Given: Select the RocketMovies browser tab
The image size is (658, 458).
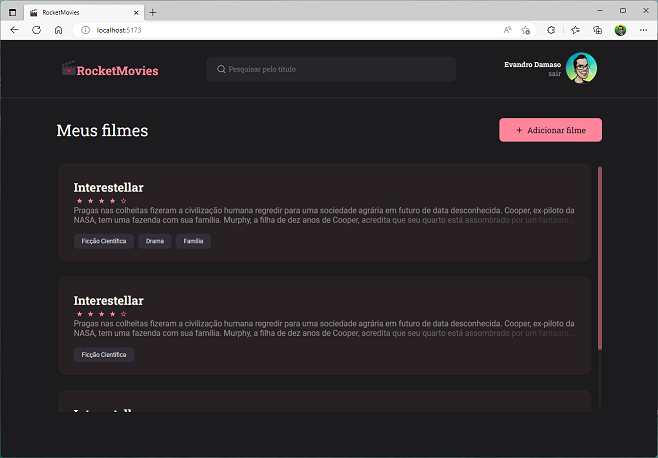Looking at the screenshot, I should [84, 13].
